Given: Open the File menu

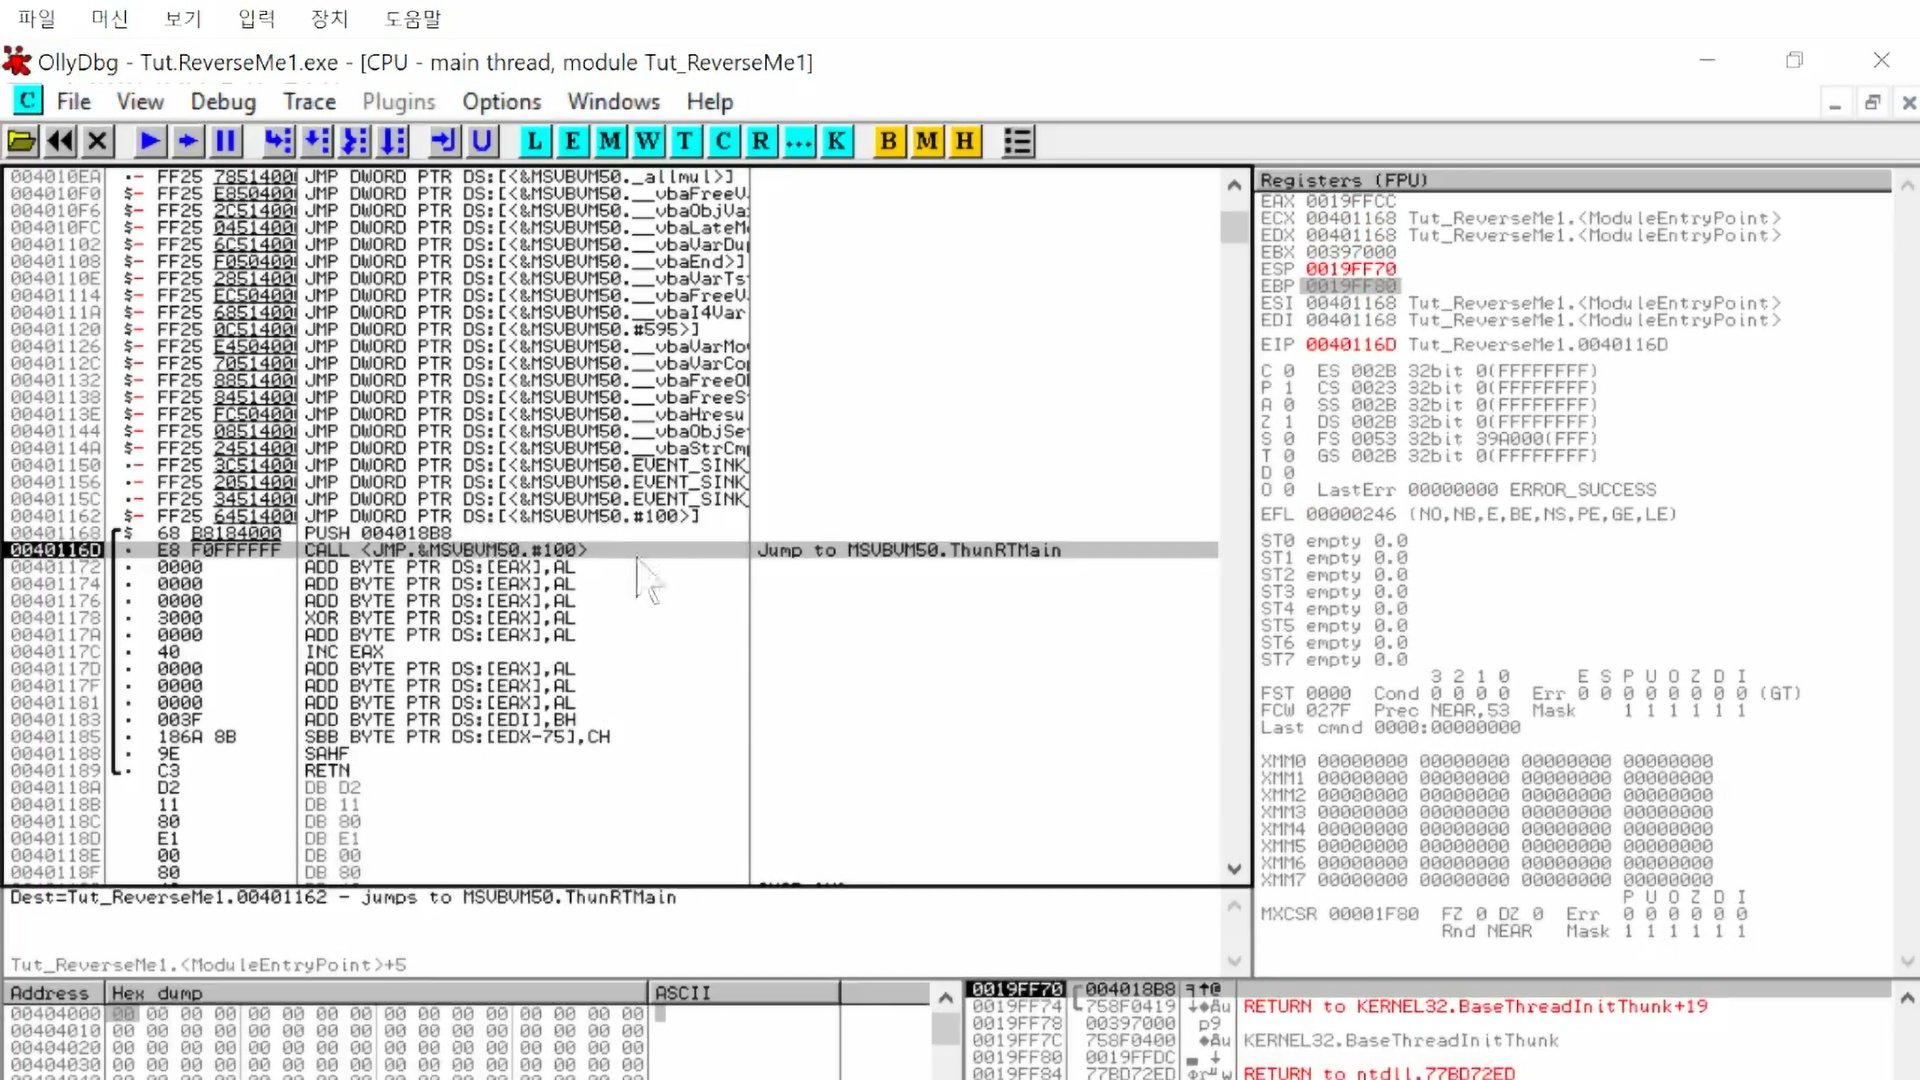Looking at the screenshot, I should tap(73, 102).
